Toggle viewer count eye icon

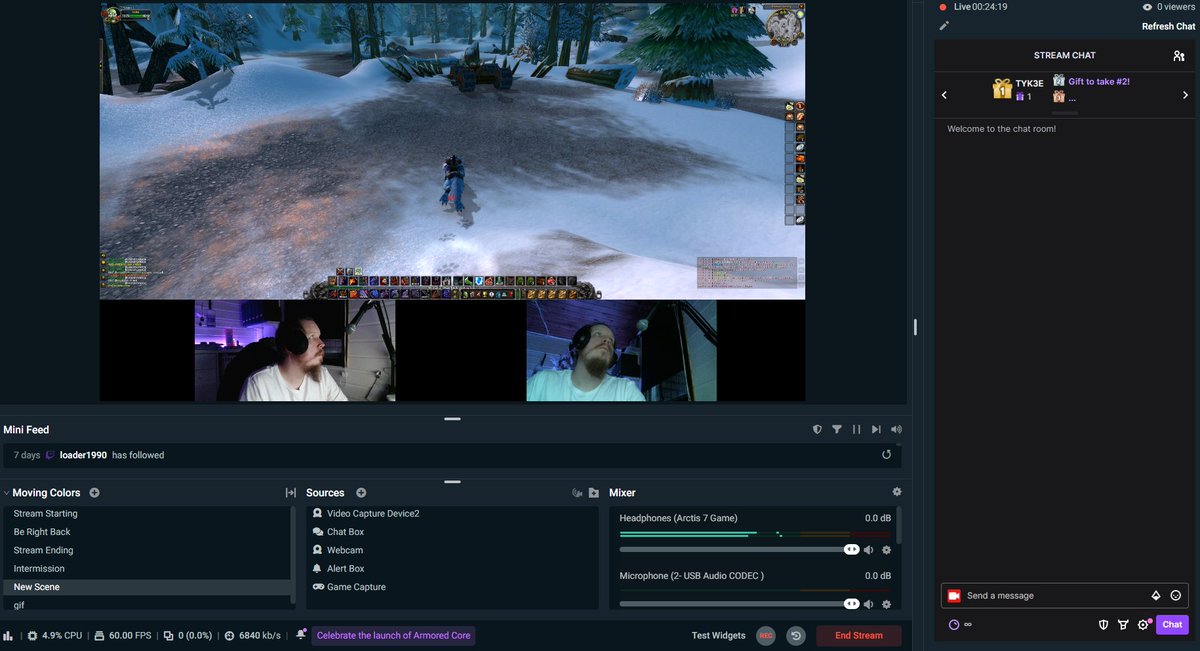[1147, 7]
